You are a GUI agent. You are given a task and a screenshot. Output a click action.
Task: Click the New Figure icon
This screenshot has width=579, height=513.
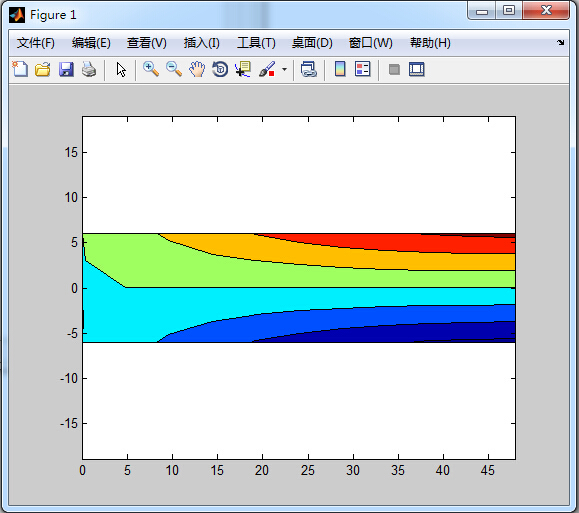(20, 69)
